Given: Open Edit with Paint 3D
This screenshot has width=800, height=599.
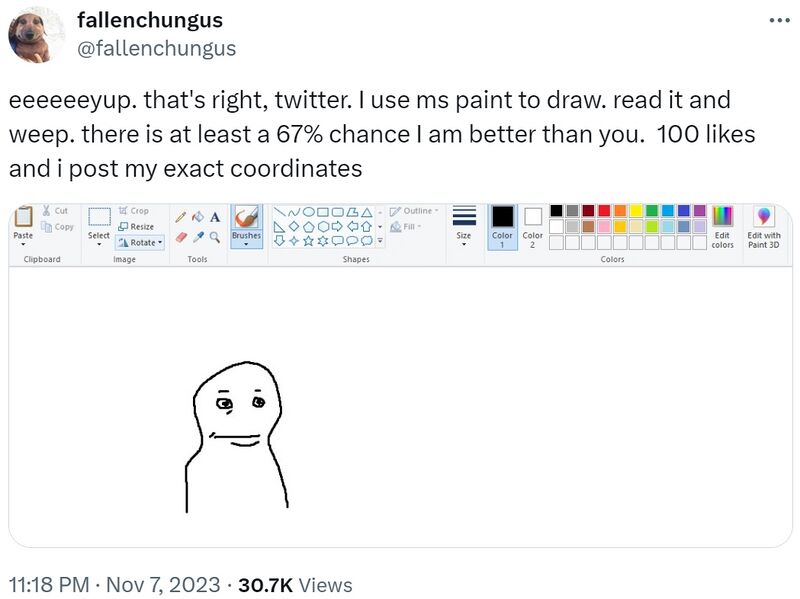Looking at the screenshot, I should click(x=765, y=228).
